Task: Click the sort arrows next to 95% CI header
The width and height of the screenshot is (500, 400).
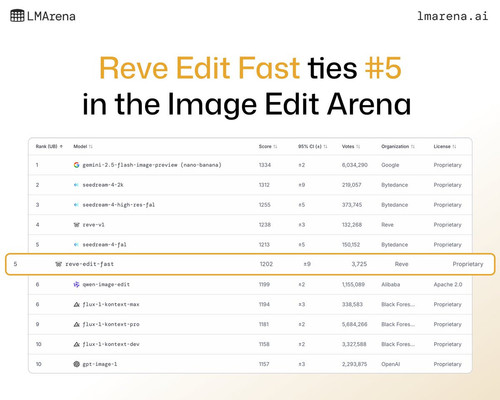Action: click(x=326, y=146)
